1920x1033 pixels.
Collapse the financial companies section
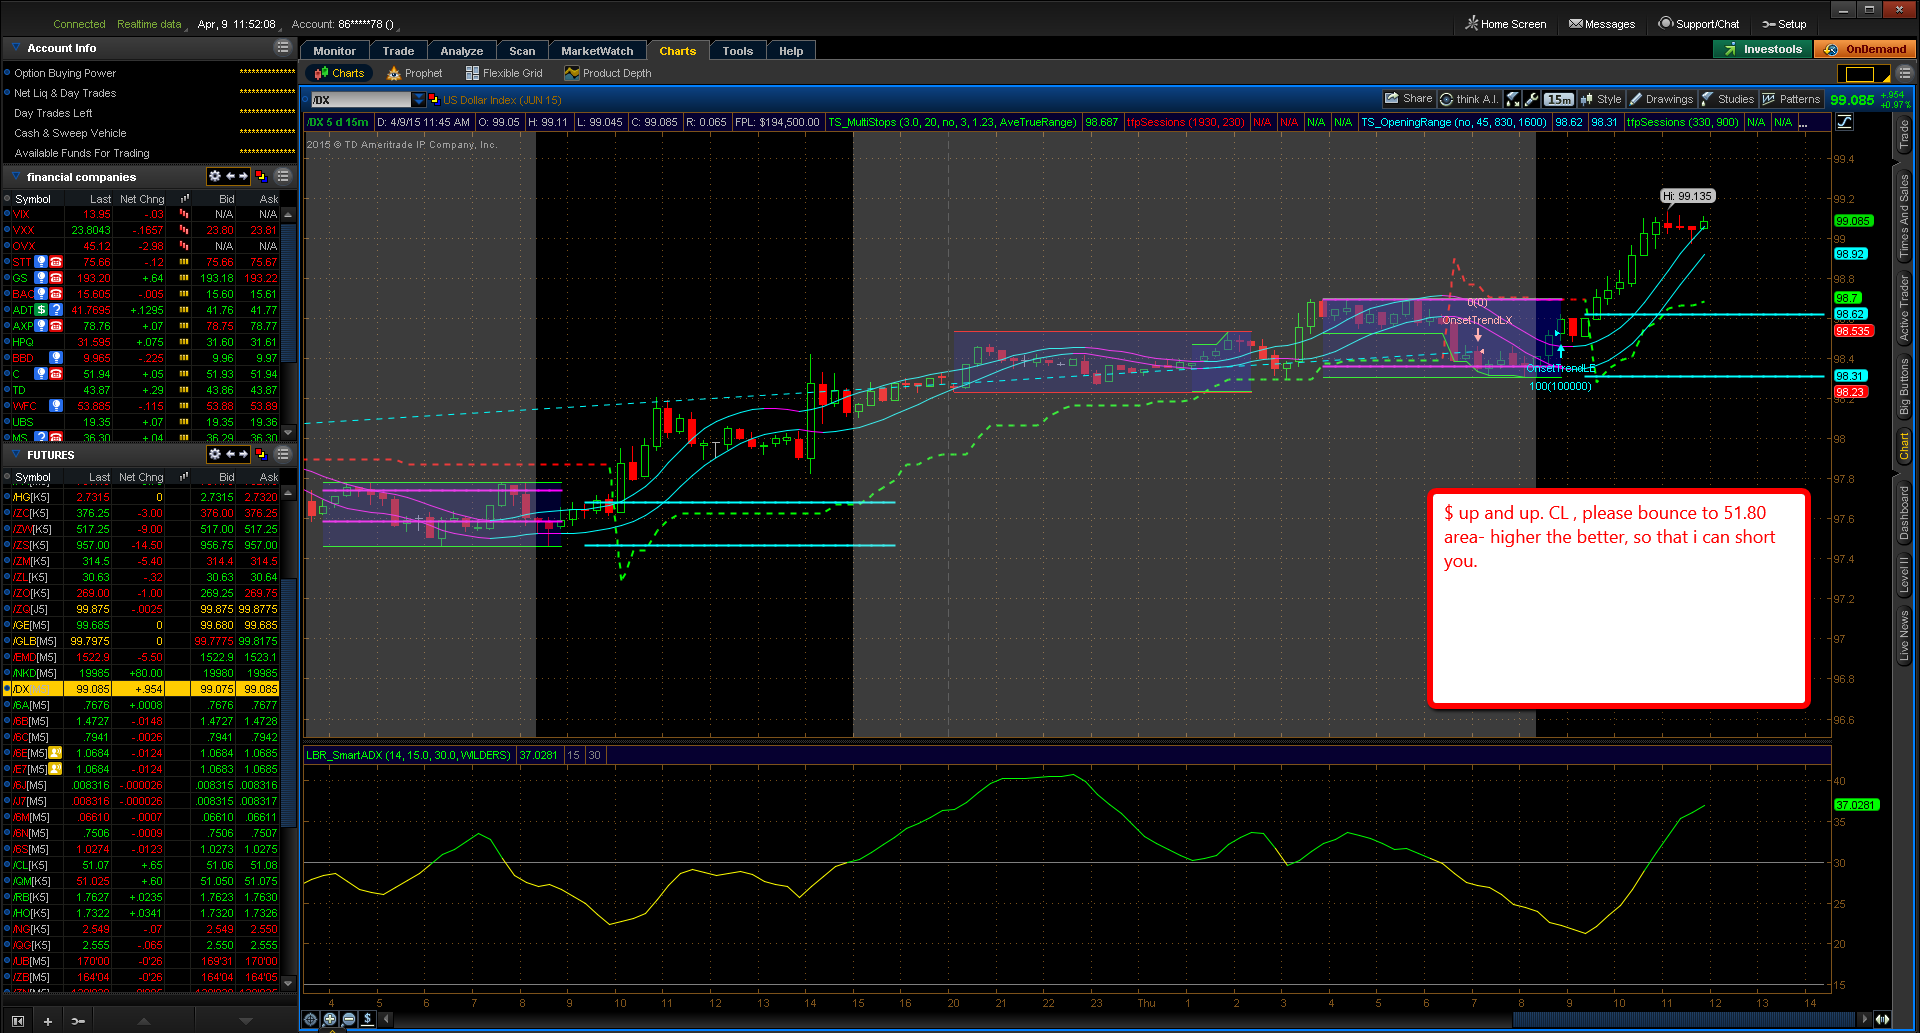click(x=16, y=176)
